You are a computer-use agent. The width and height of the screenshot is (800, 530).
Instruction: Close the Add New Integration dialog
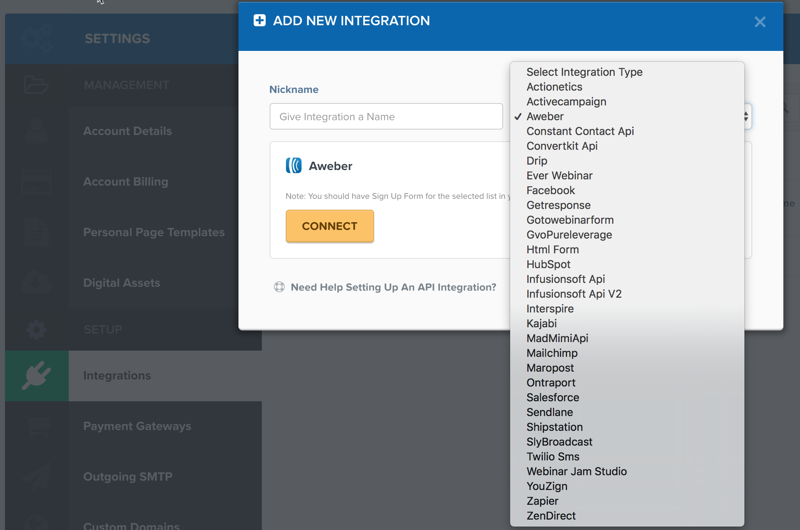pyautogui.click(x=760, y=22)
